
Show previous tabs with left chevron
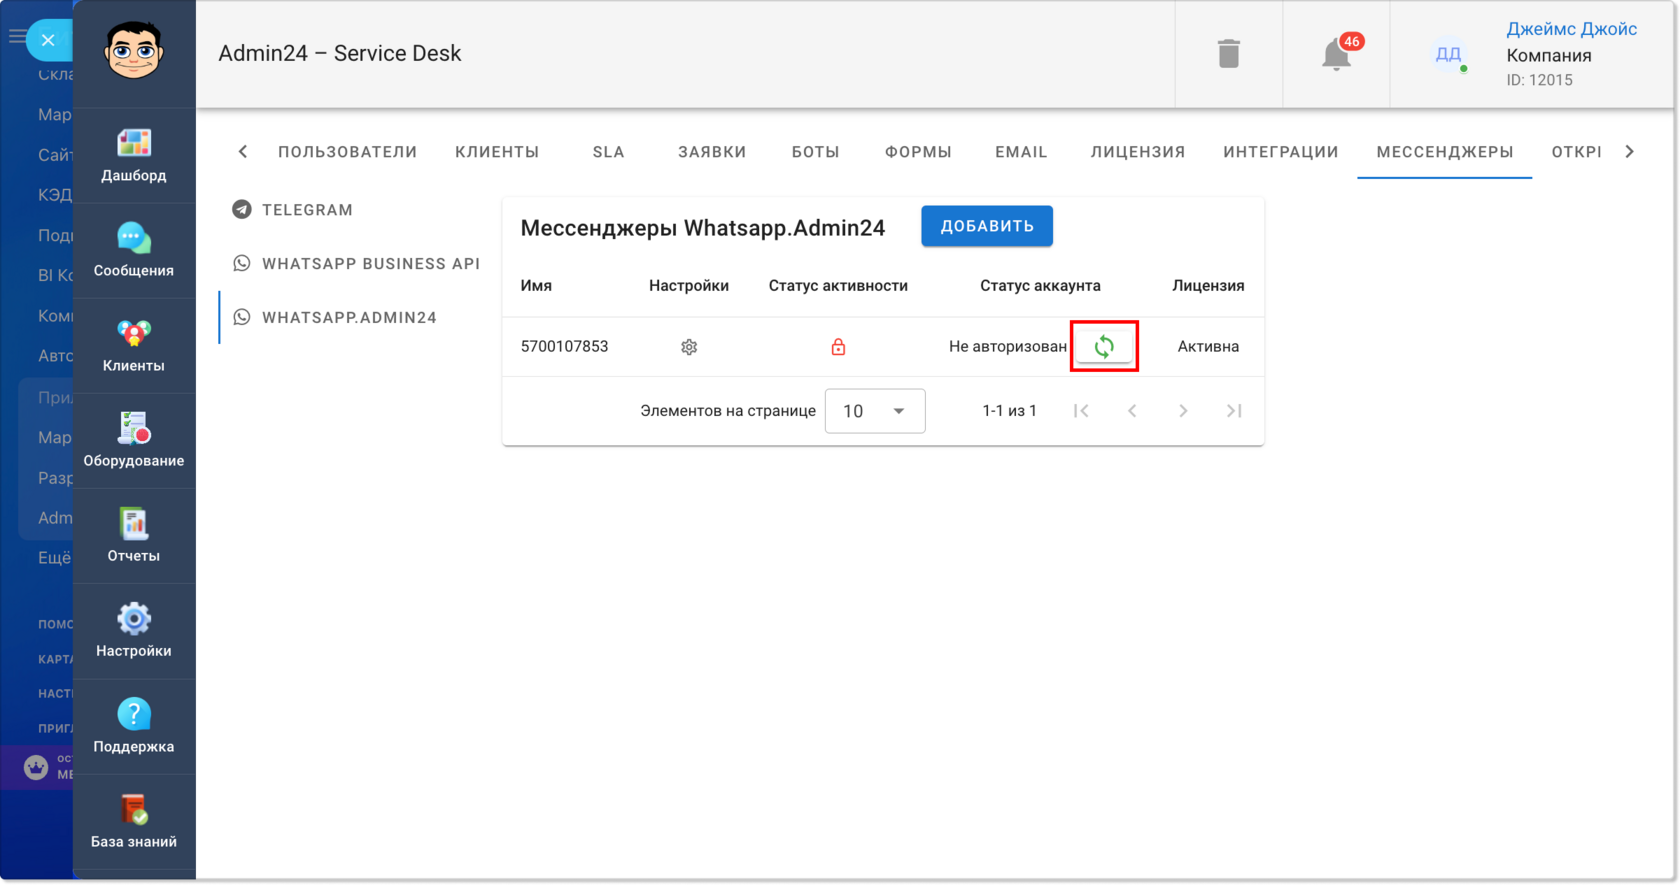pyautogui.click(x=243, y=152)
